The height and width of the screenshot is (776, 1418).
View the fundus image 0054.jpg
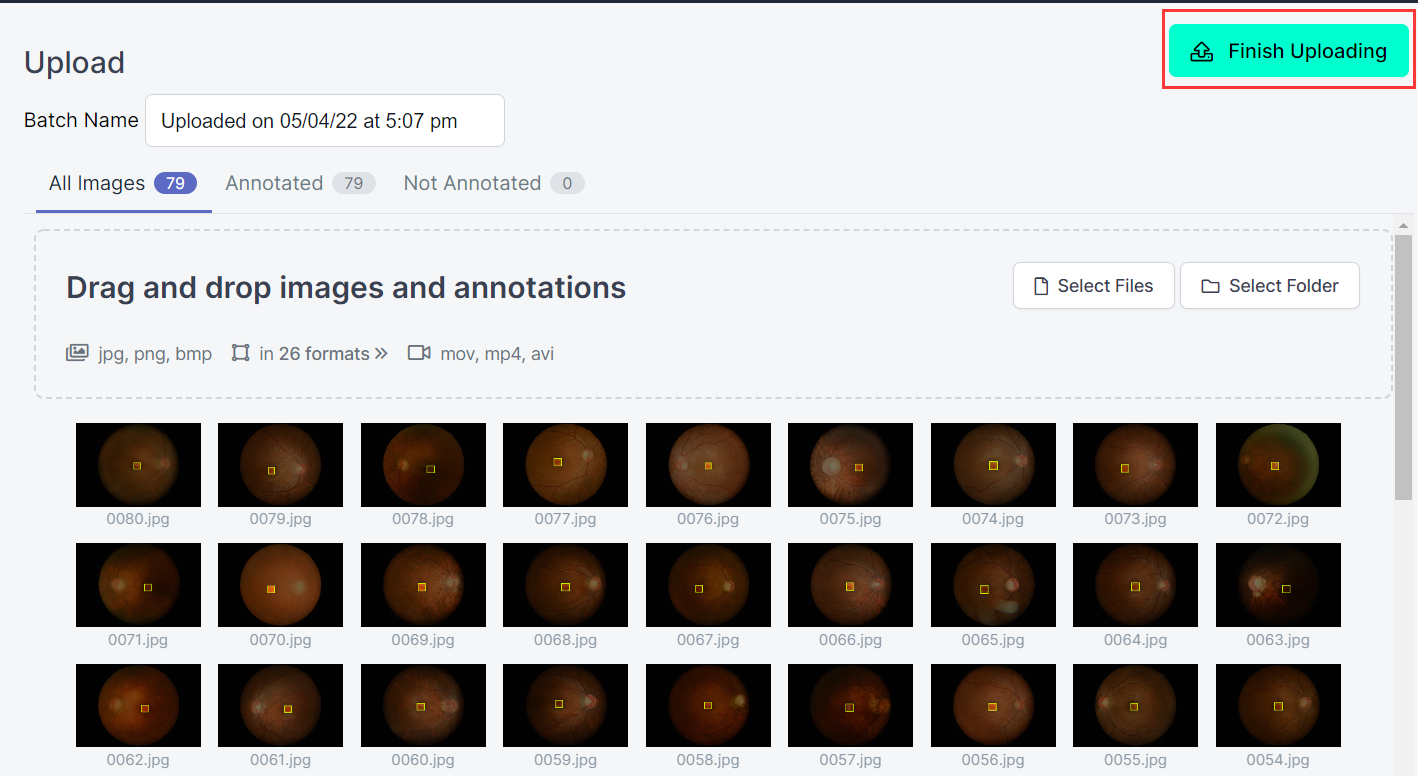(x=1278, y=706)
